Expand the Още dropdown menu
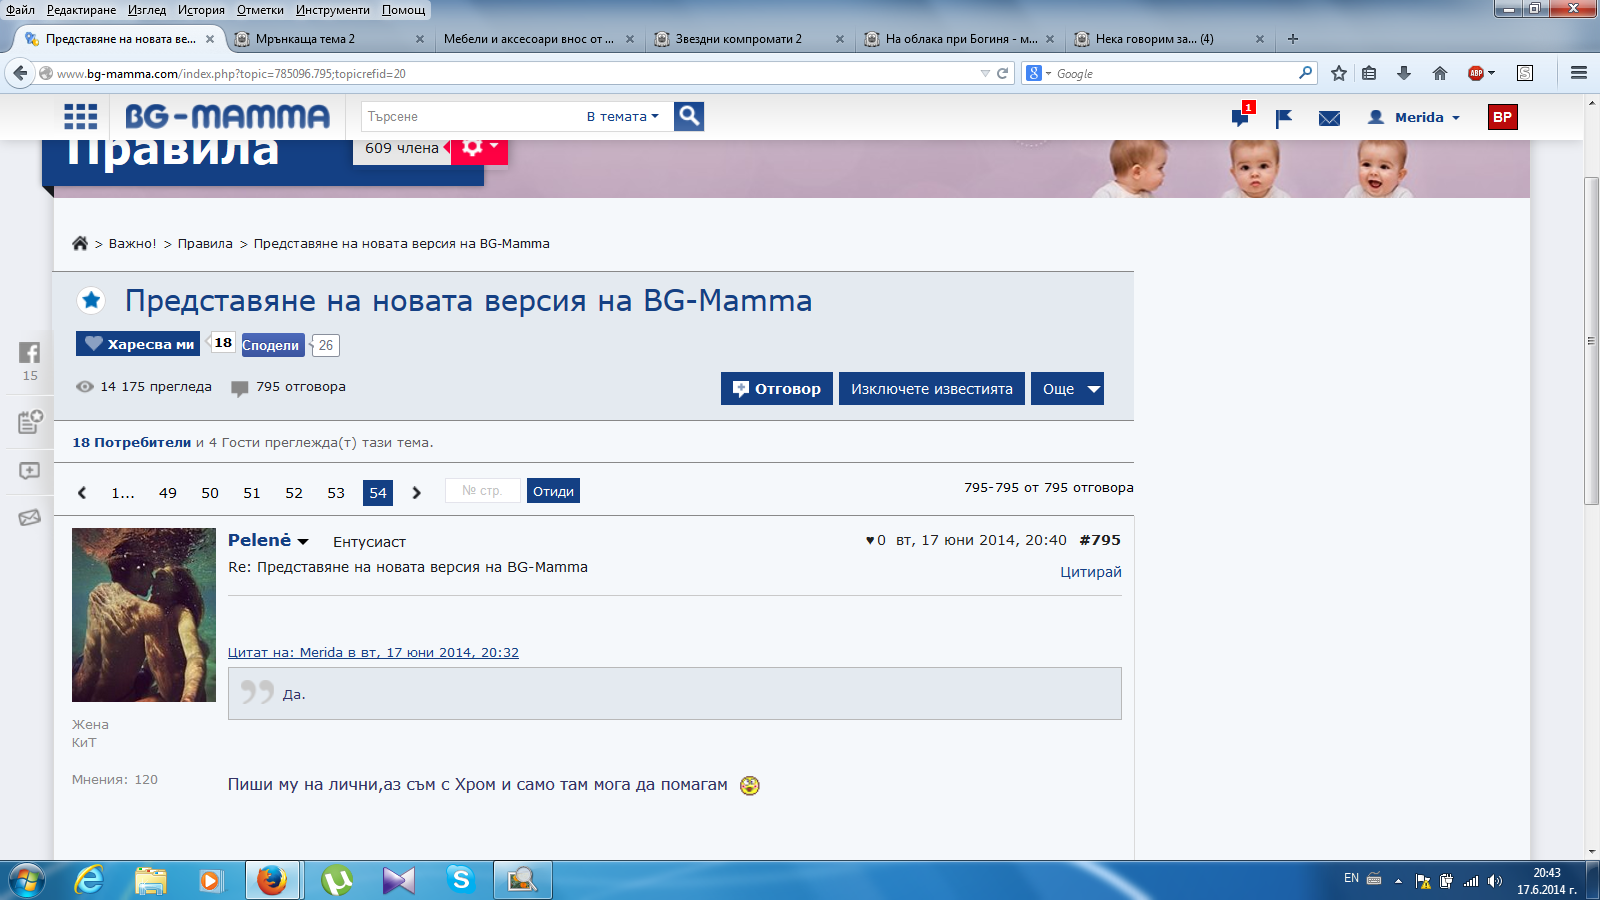 [x=1067, y=389]
